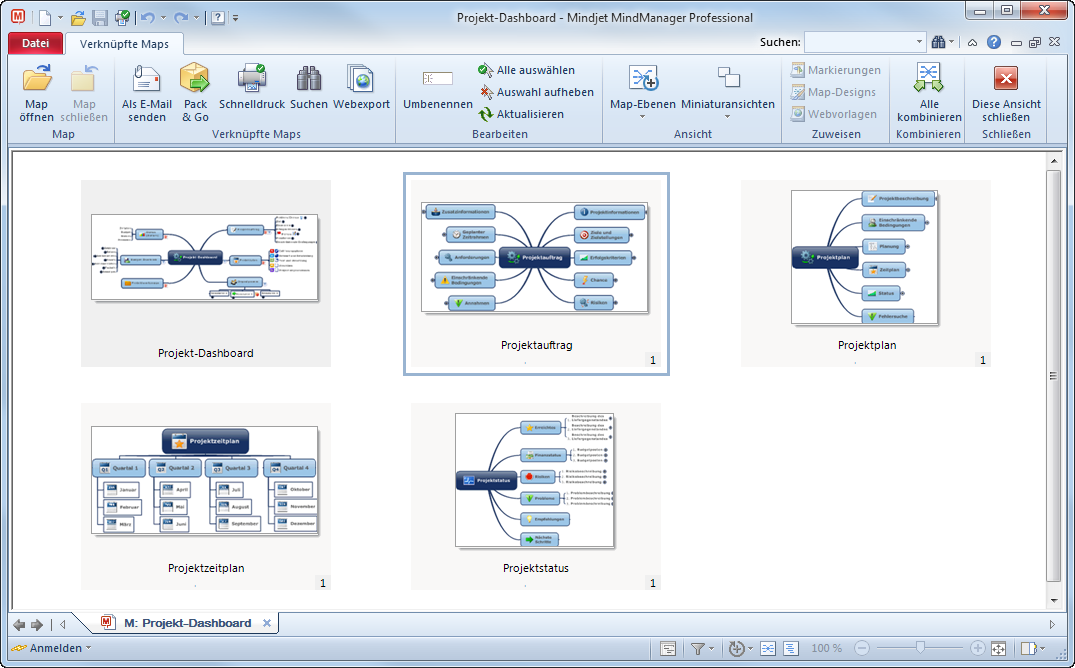Viewport: 1075px width, 668px height.
Task: Open the Datei menu tab
Action: pos(36,43)
